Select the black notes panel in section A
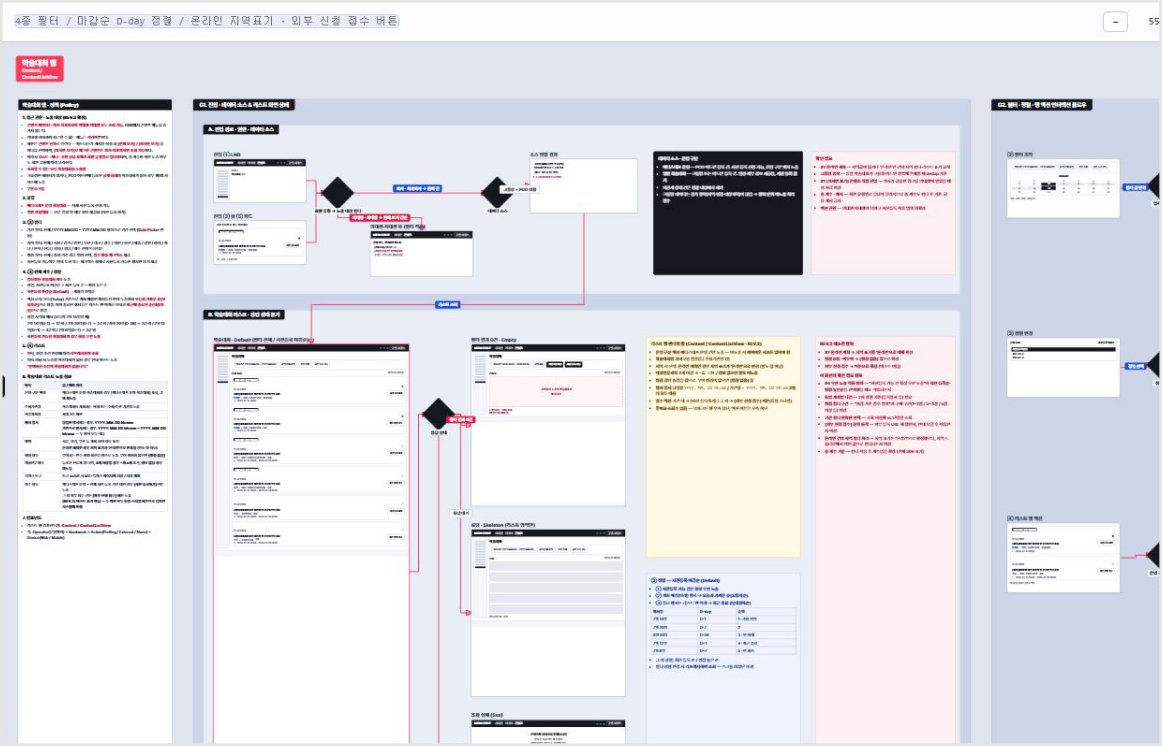The height and width of the screenshot is (746, 1162). [728, 213]
